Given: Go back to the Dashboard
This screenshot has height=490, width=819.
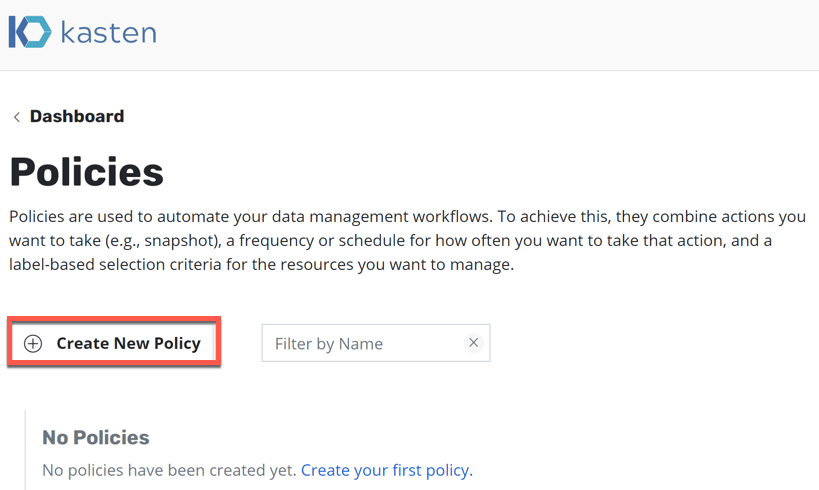Looking at the screenshot, I should (77, 117).
